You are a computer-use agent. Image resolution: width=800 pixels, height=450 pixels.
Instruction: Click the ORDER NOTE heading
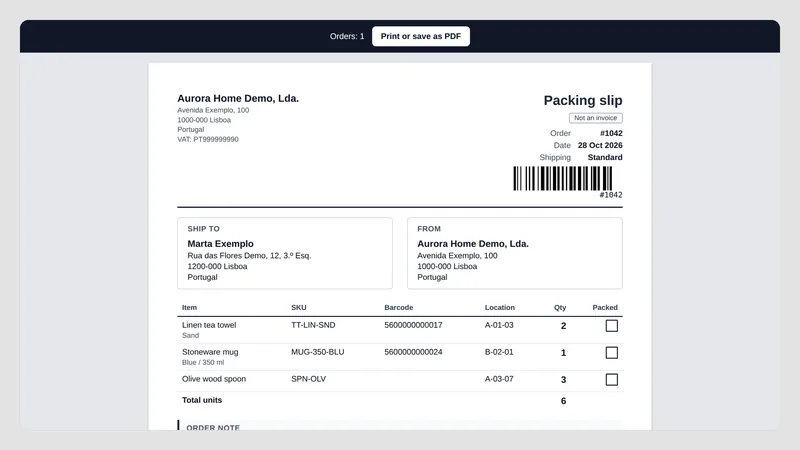(x=213, y=428)
